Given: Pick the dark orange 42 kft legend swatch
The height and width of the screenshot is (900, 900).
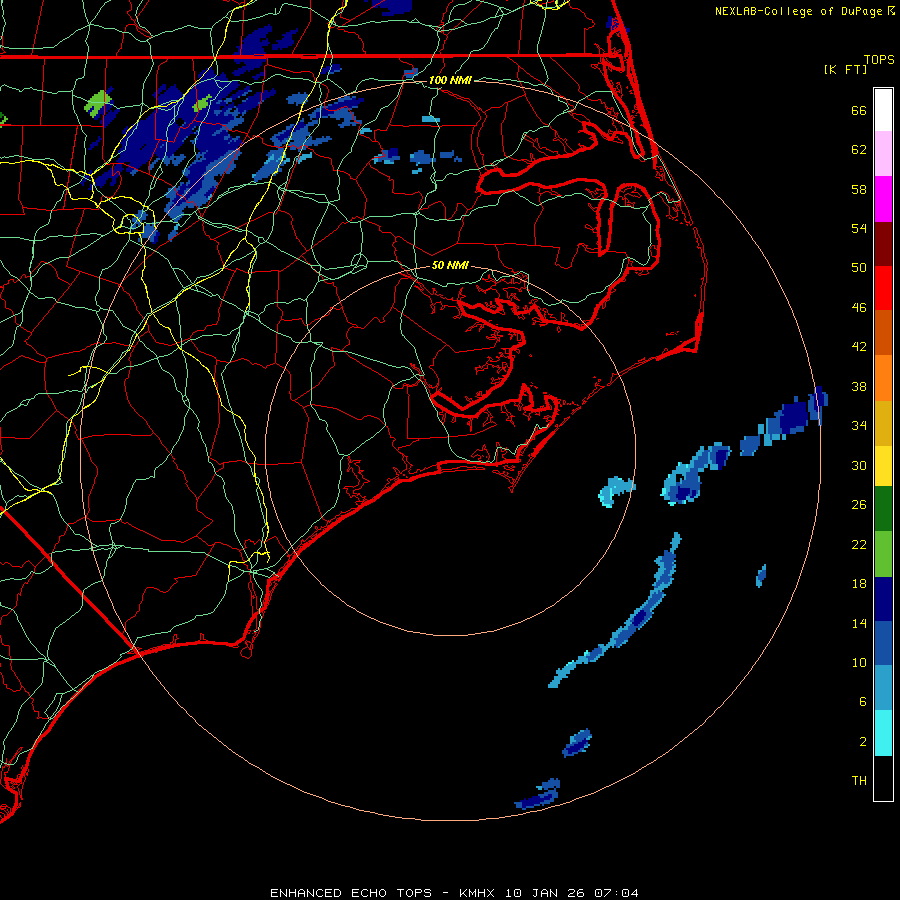Looking at the screenshot, I should (883, 332).
